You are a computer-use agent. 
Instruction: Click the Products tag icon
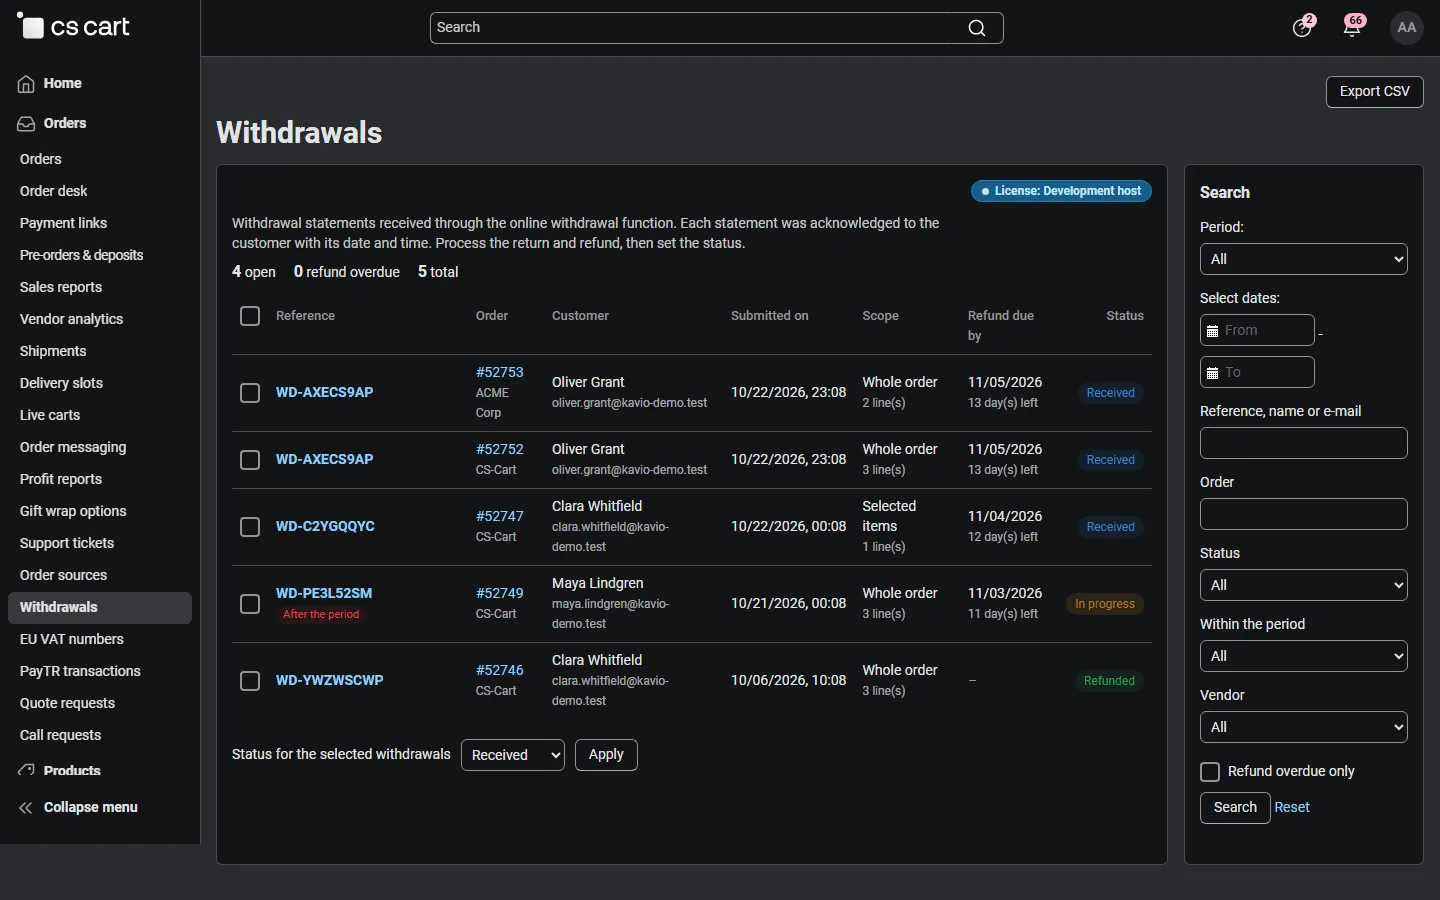26,770
